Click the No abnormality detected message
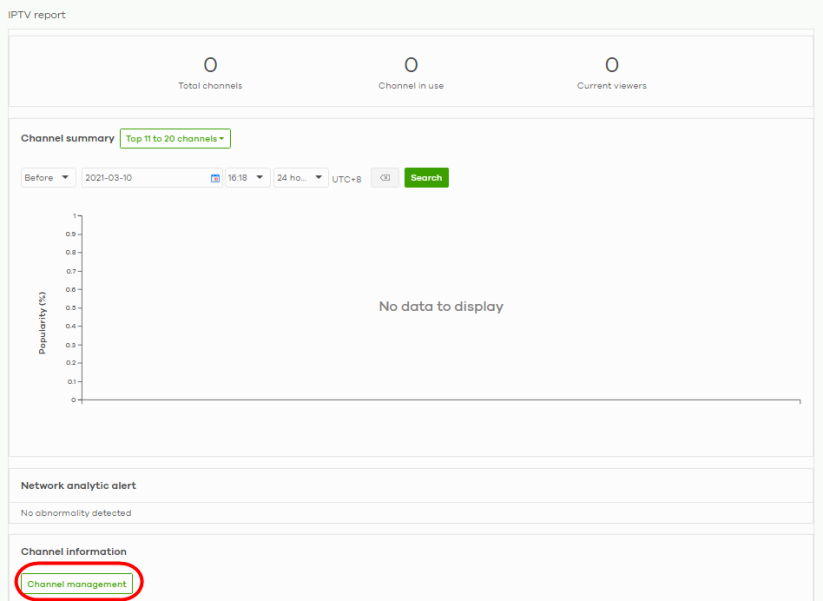This screenshot has width=823, height=601. click(x=76, y=513)
